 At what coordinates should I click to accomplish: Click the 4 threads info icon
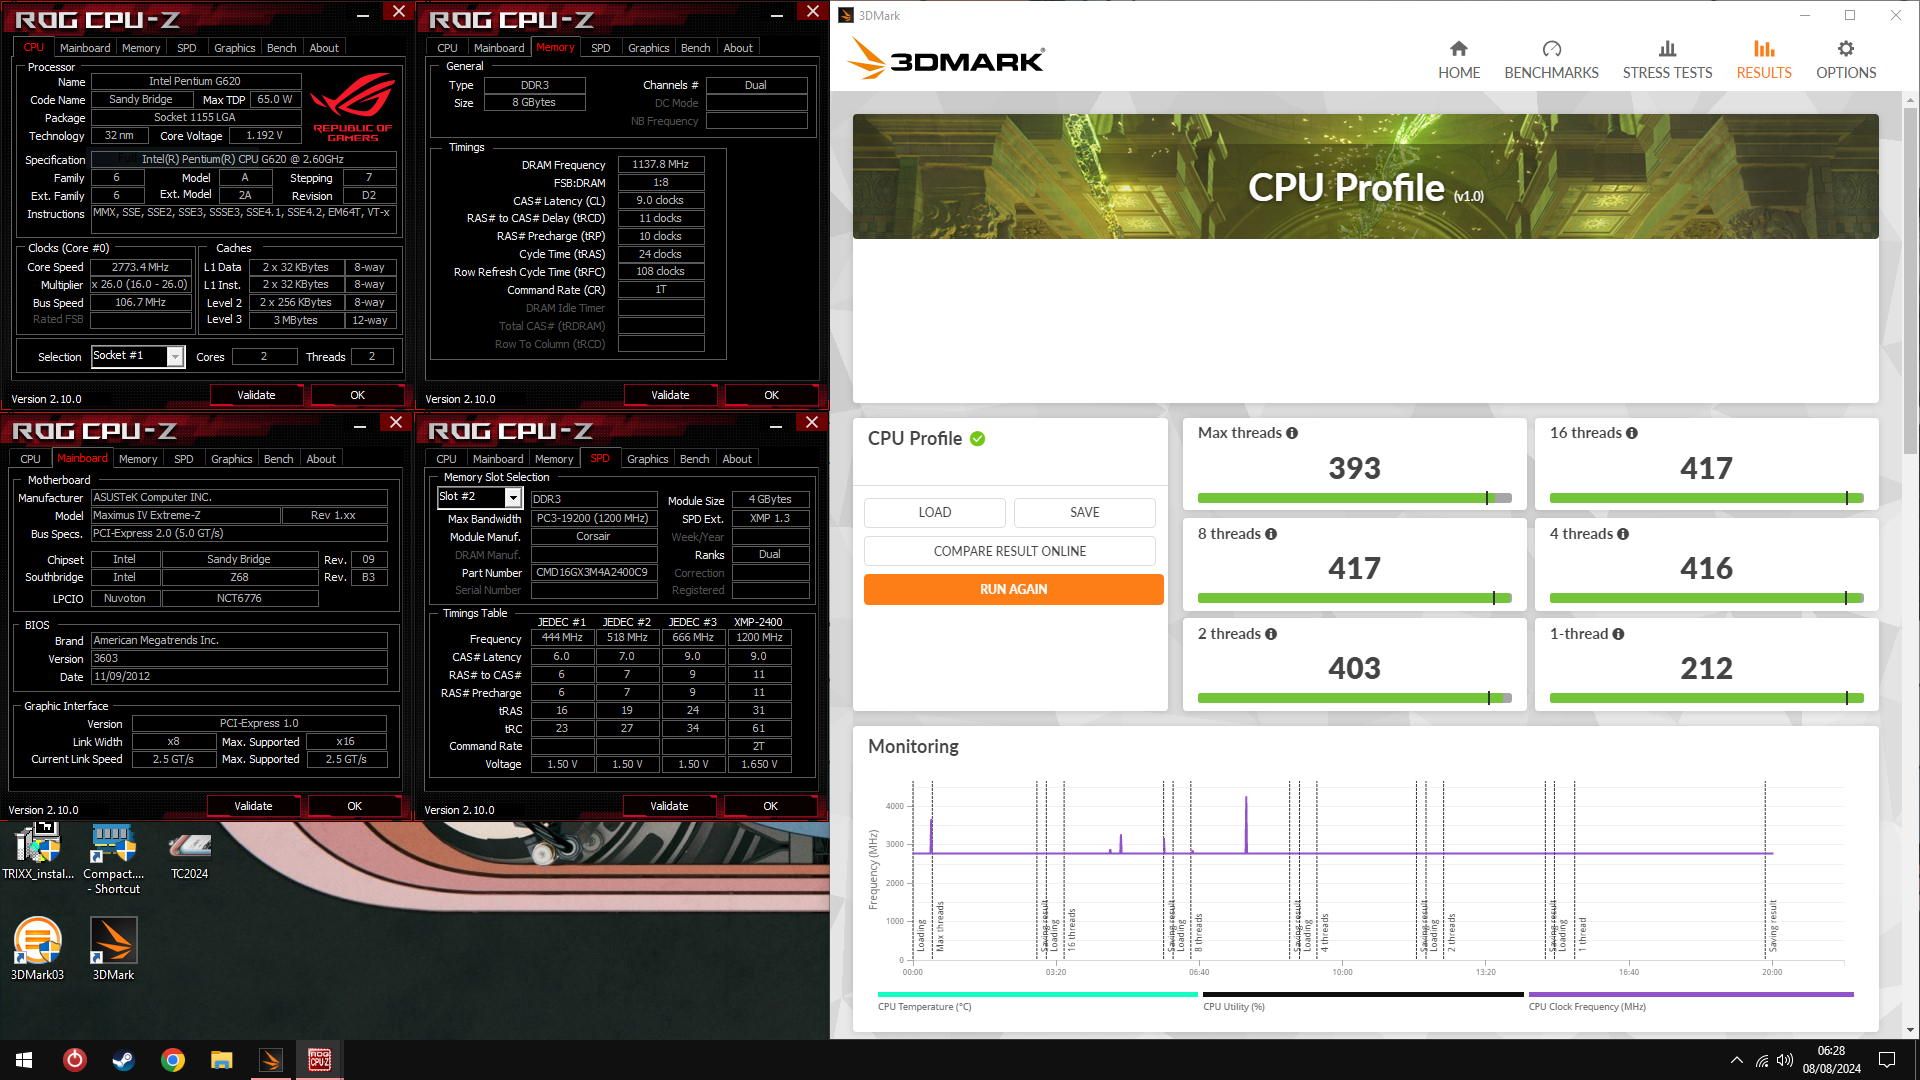[1623, 534]
